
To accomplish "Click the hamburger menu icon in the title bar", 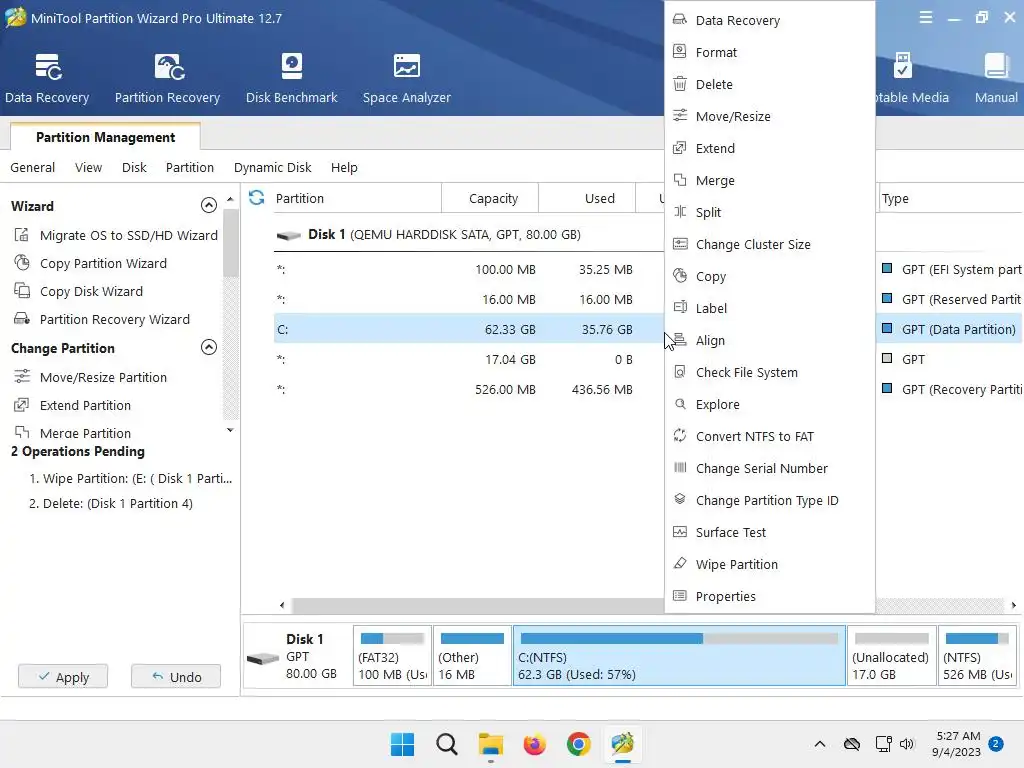I will [925, 18].
